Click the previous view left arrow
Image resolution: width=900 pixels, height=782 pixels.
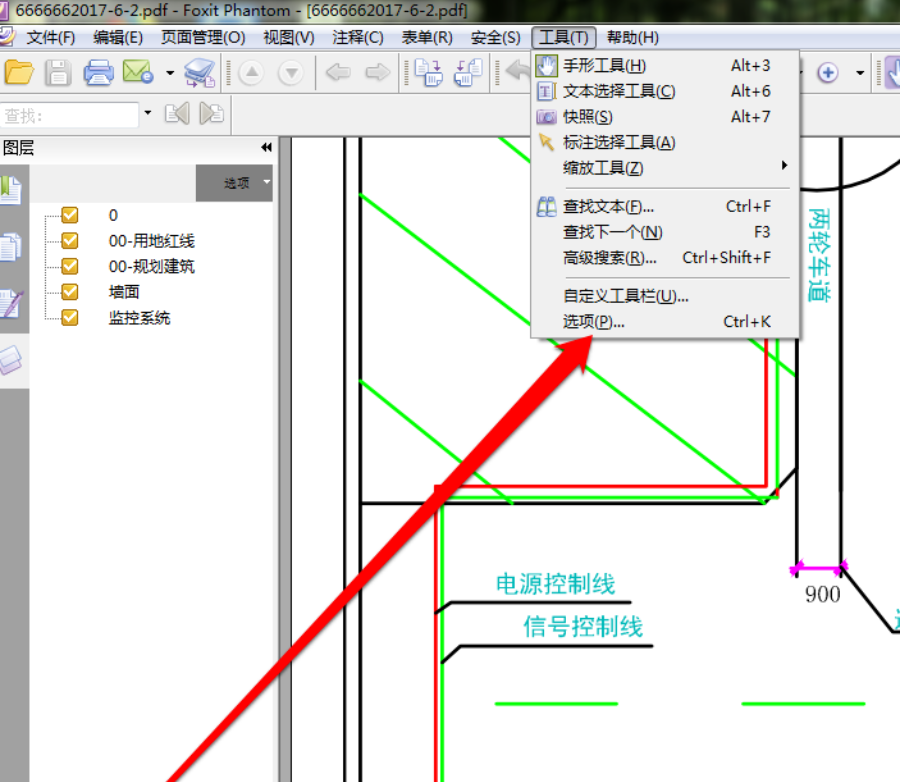338,72
